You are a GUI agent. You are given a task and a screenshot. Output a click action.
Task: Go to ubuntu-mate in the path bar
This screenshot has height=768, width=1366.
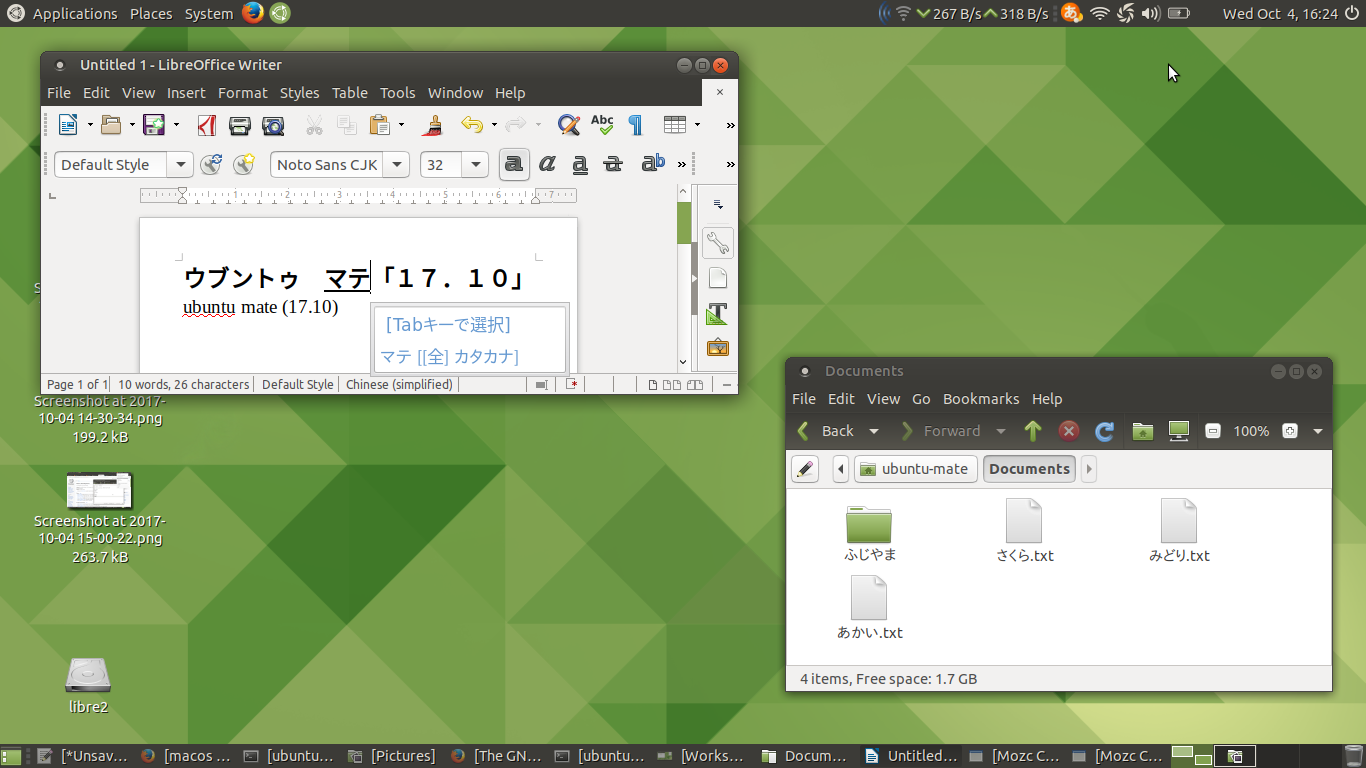click(915, 469)
